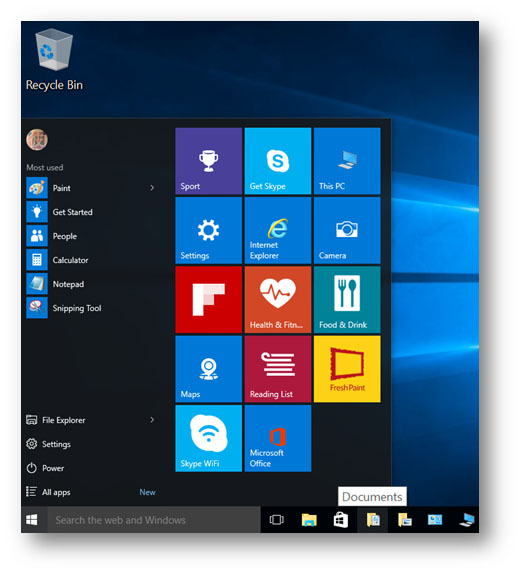Open the Reading List tile

click(x=278, y=369)
